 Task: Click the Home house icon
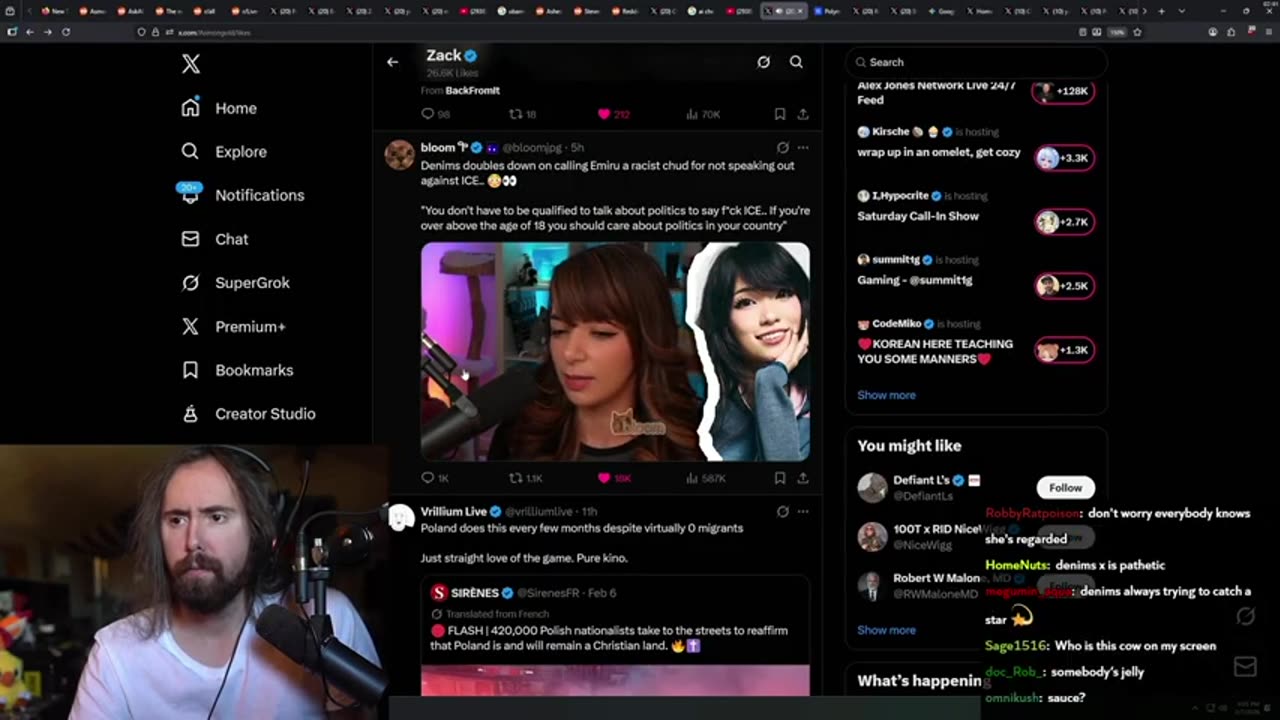point(190,108)
